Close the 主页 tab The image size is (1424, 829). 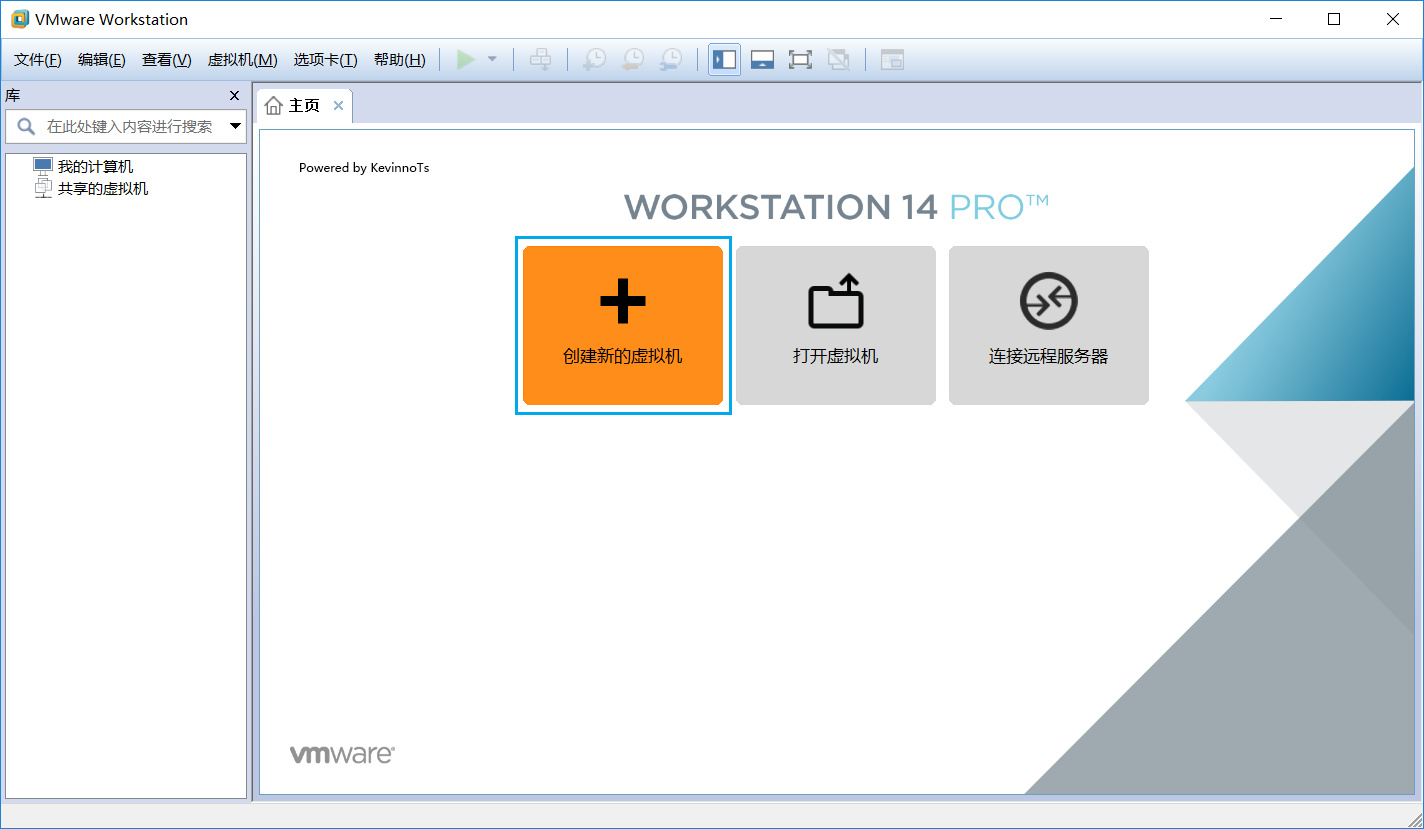(338, 106)
